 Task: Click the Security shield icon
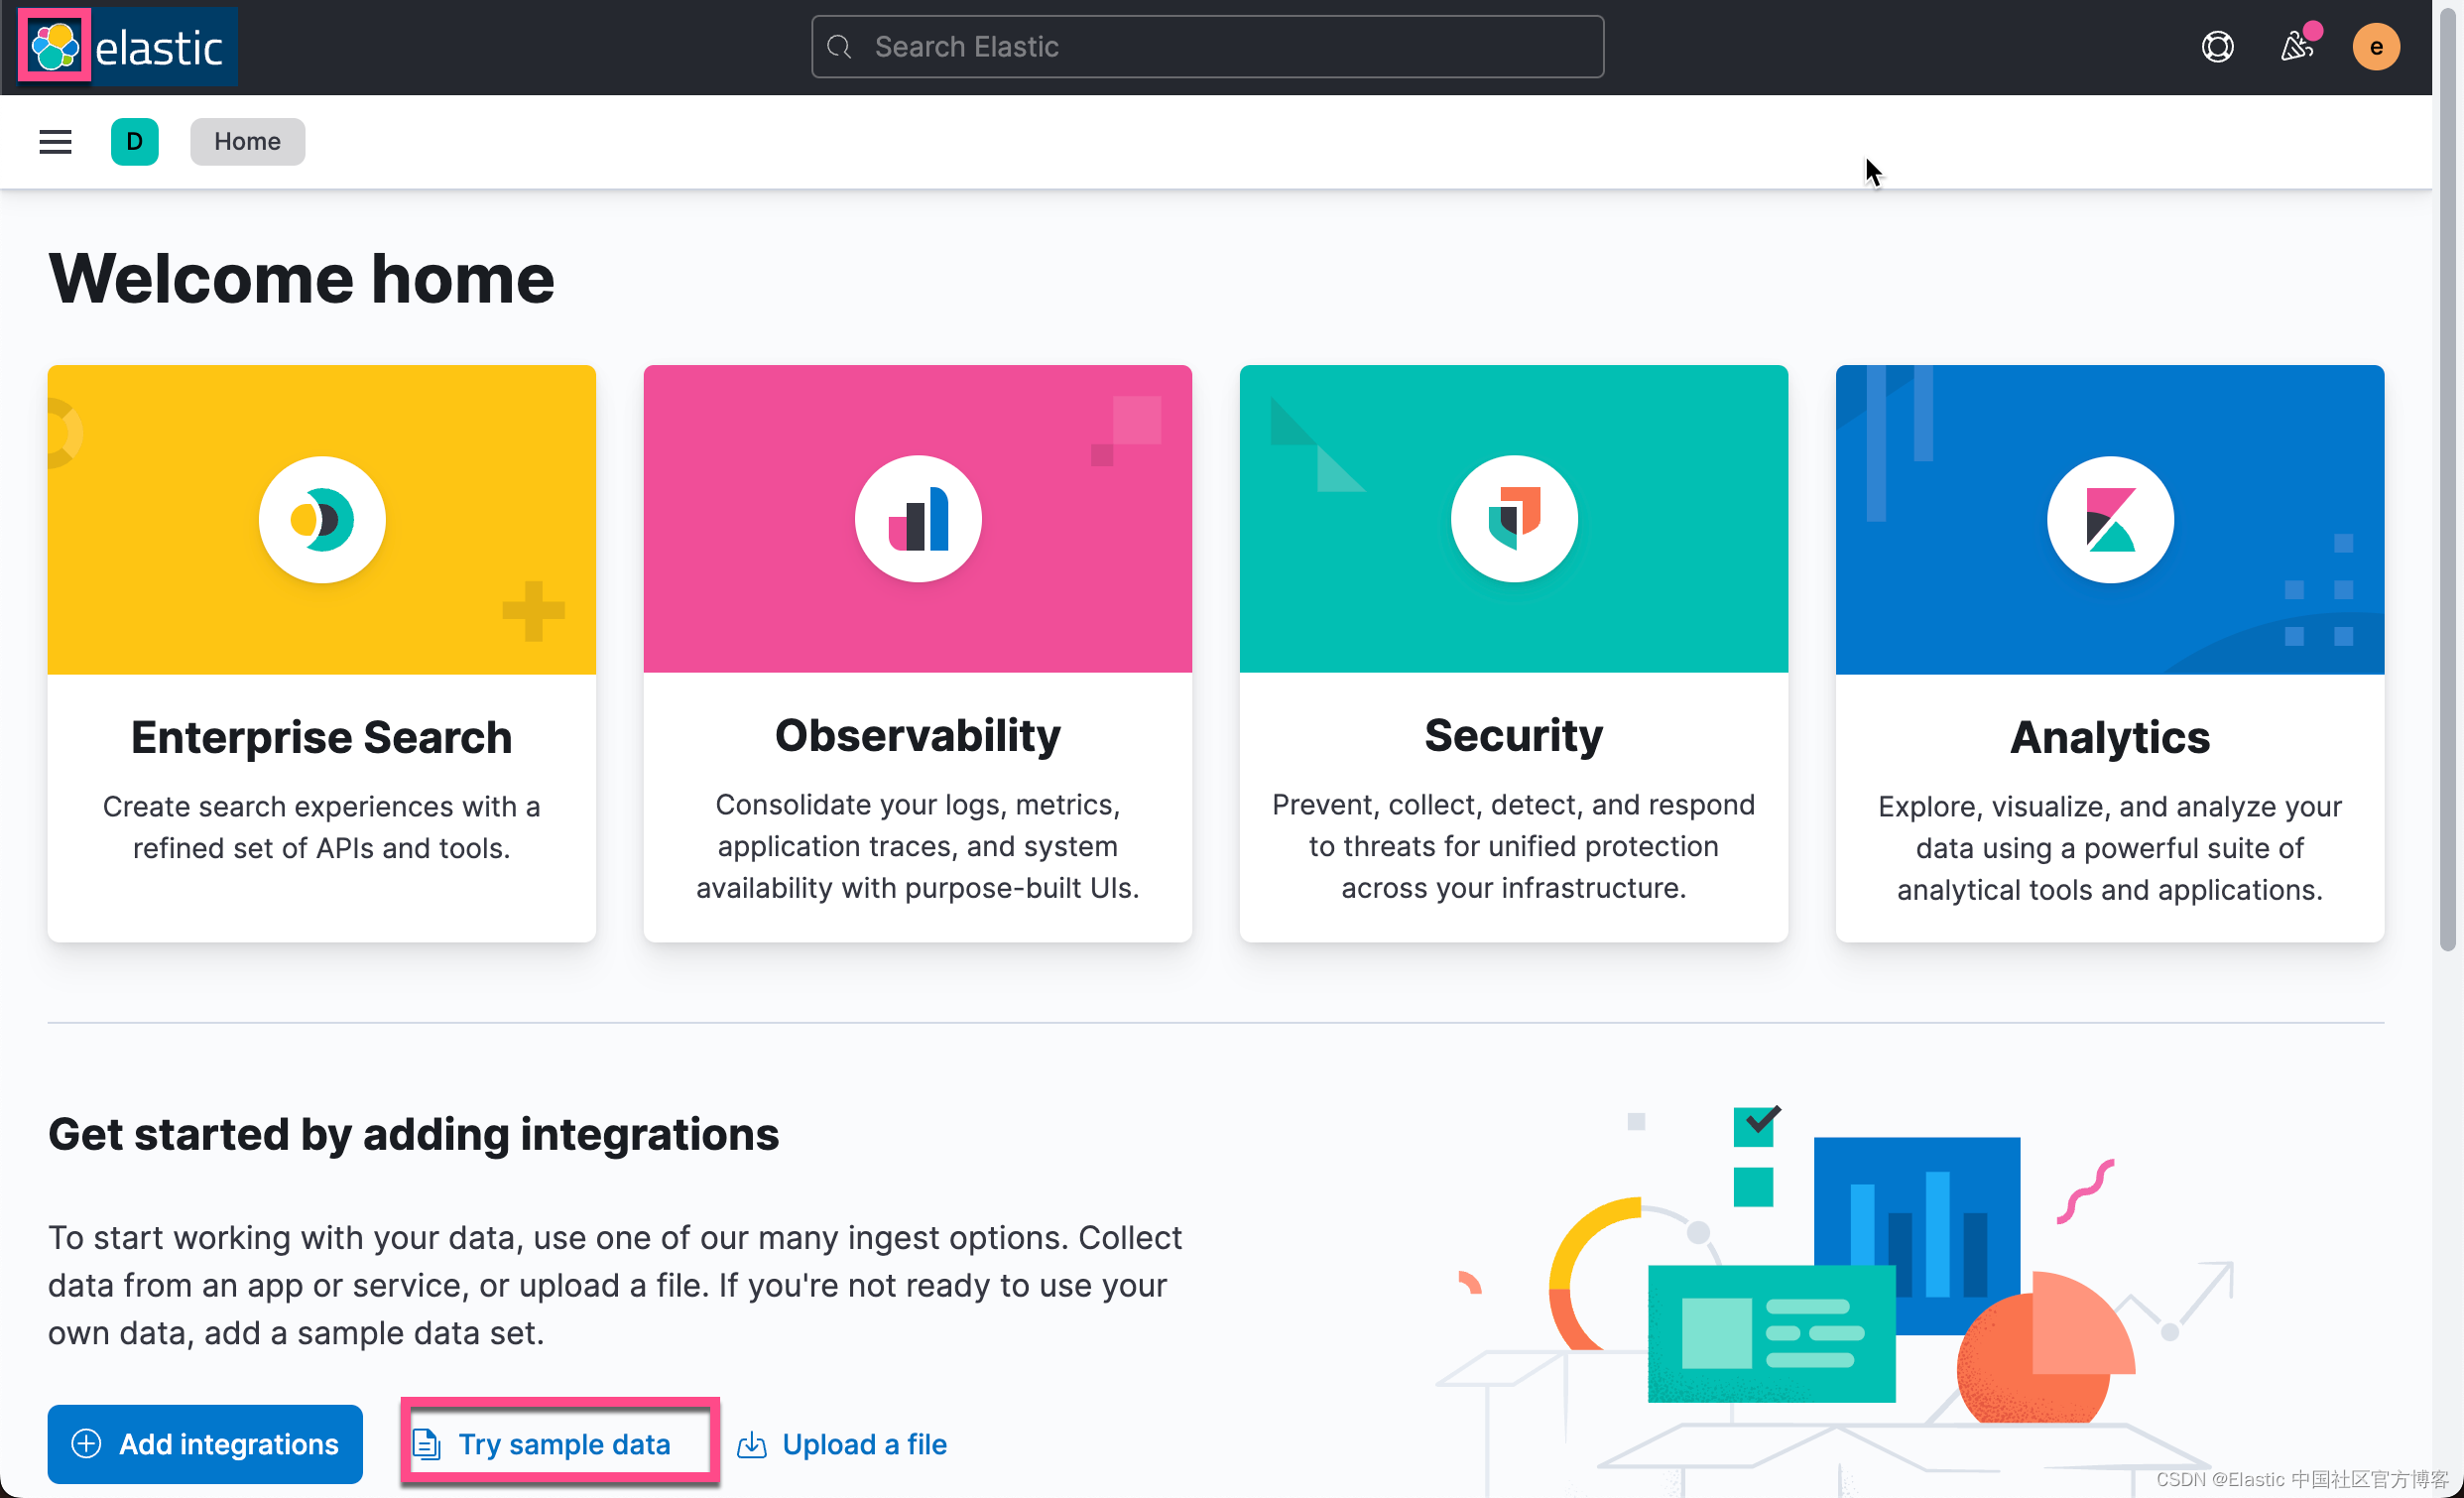tap(1513, 520)
